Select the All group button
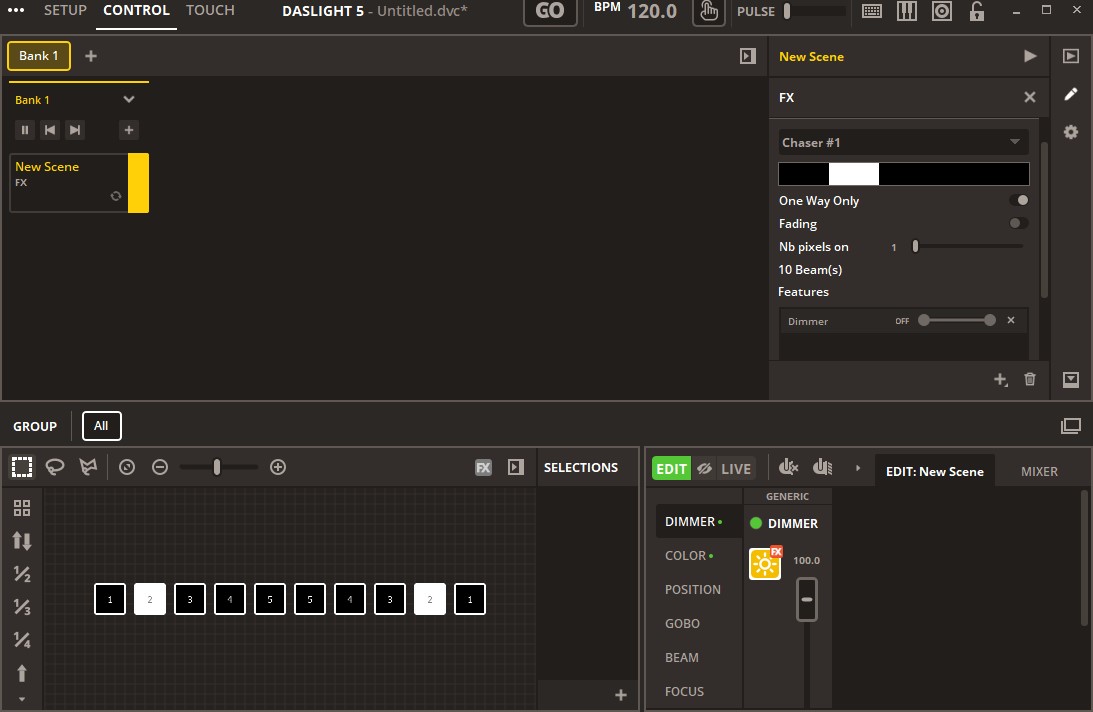The height and width of the screenshot is (712, 1093). [101, 426]
